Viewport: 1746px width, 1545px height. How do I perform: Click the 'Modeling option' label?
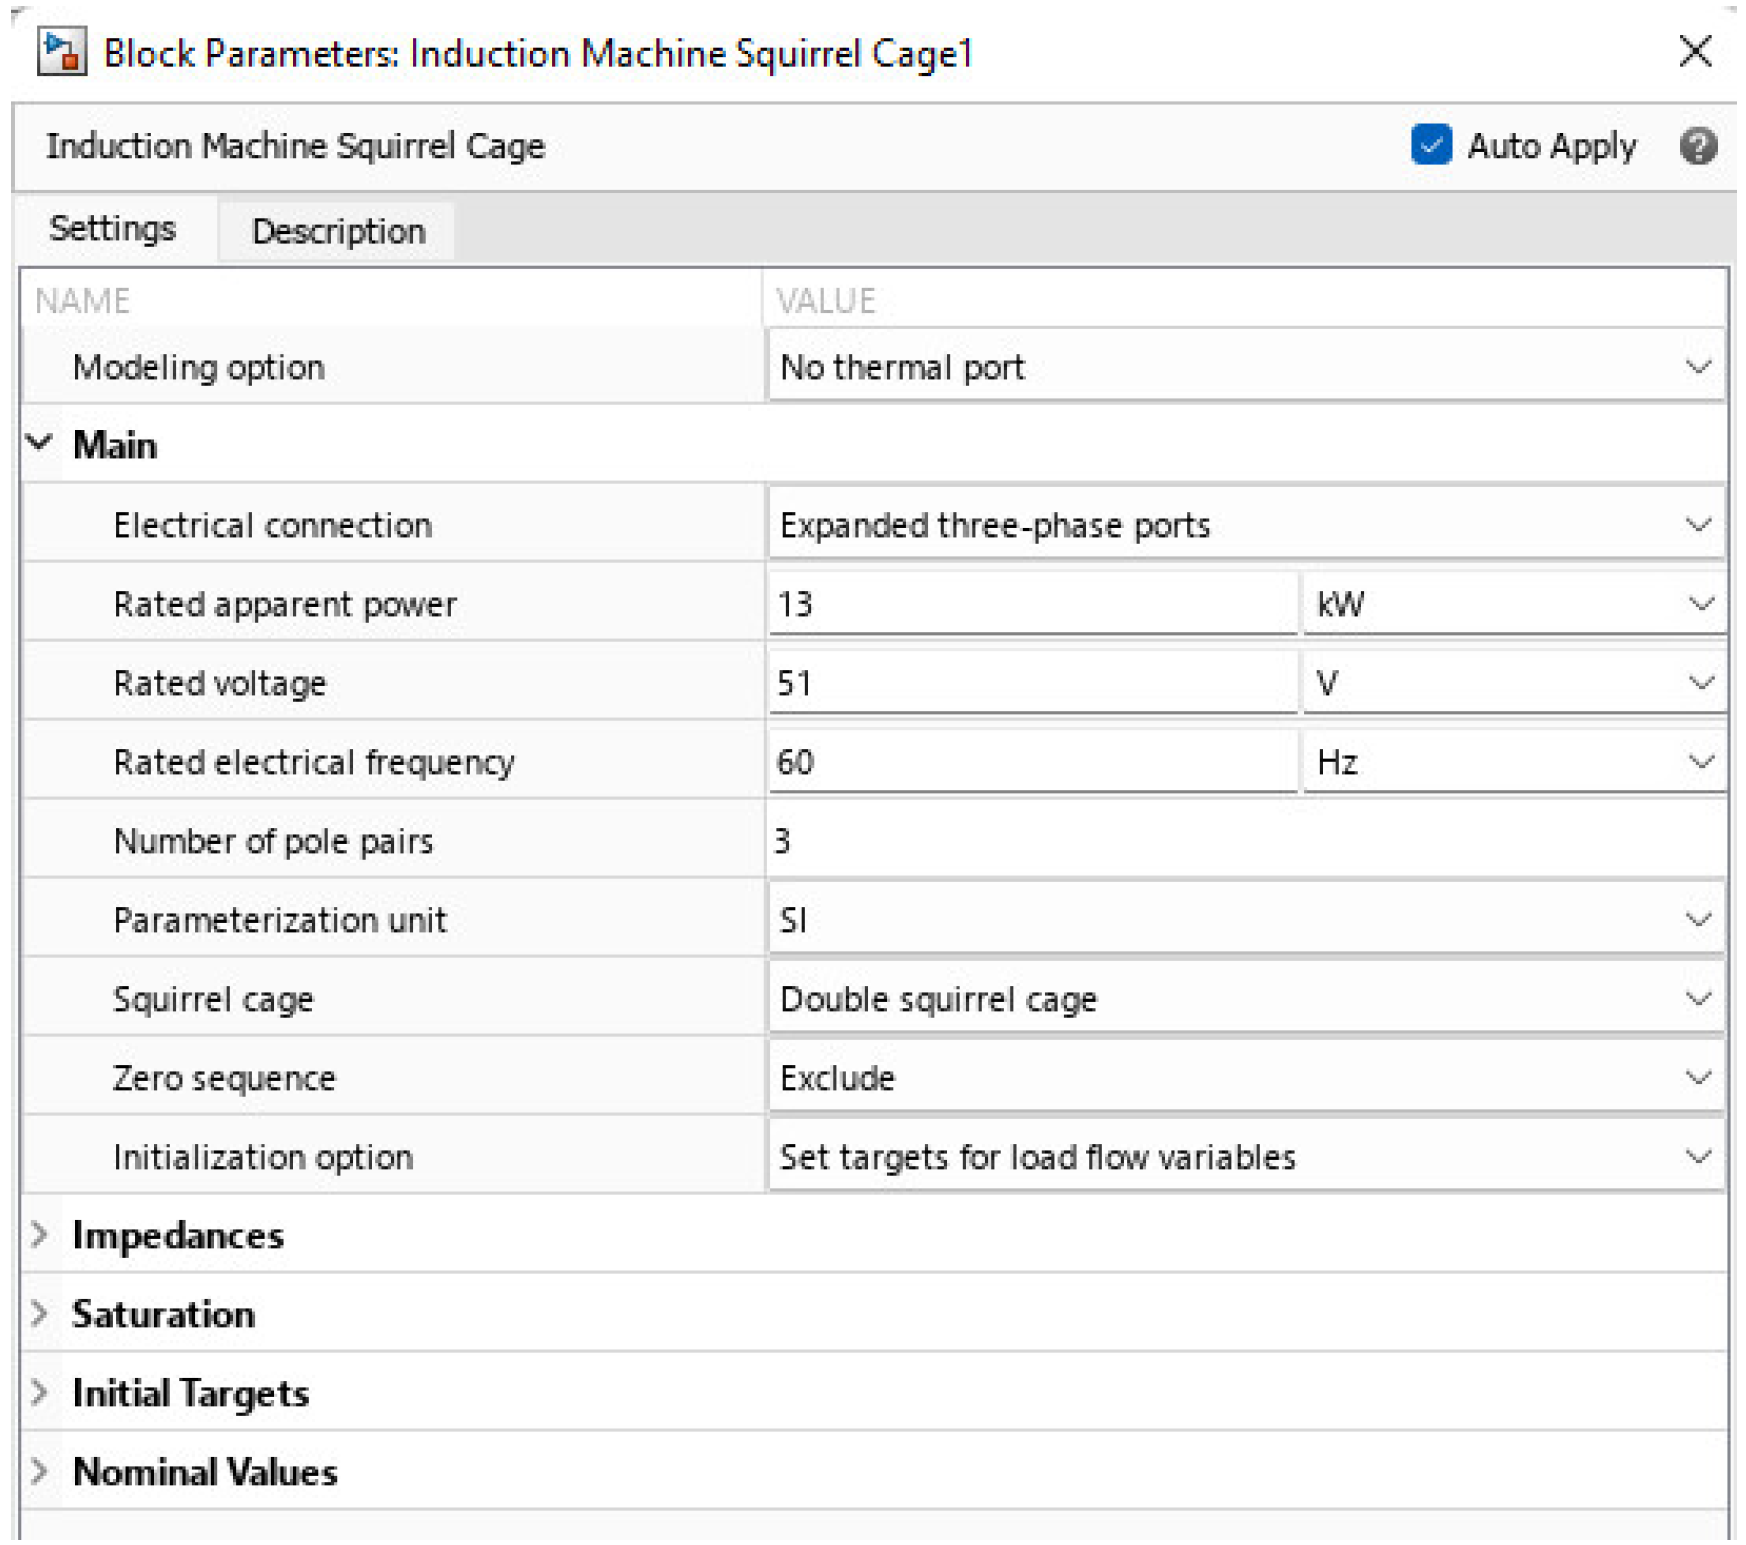point(199,368)
